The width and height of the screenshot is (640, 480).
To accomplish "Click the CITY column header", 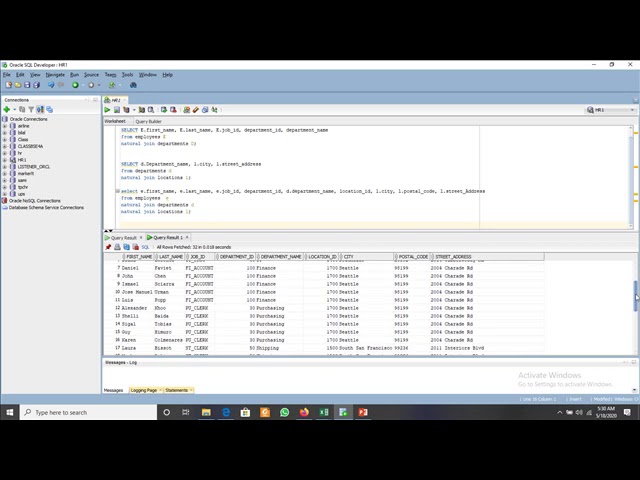I will (x=366, y=257).
